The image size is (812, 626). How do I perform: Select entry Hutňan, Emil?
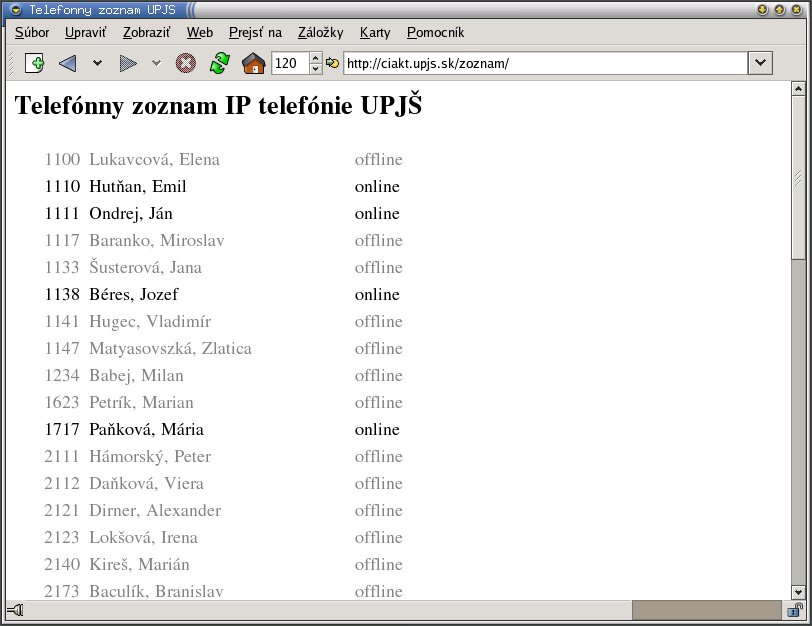click(138, 186)
